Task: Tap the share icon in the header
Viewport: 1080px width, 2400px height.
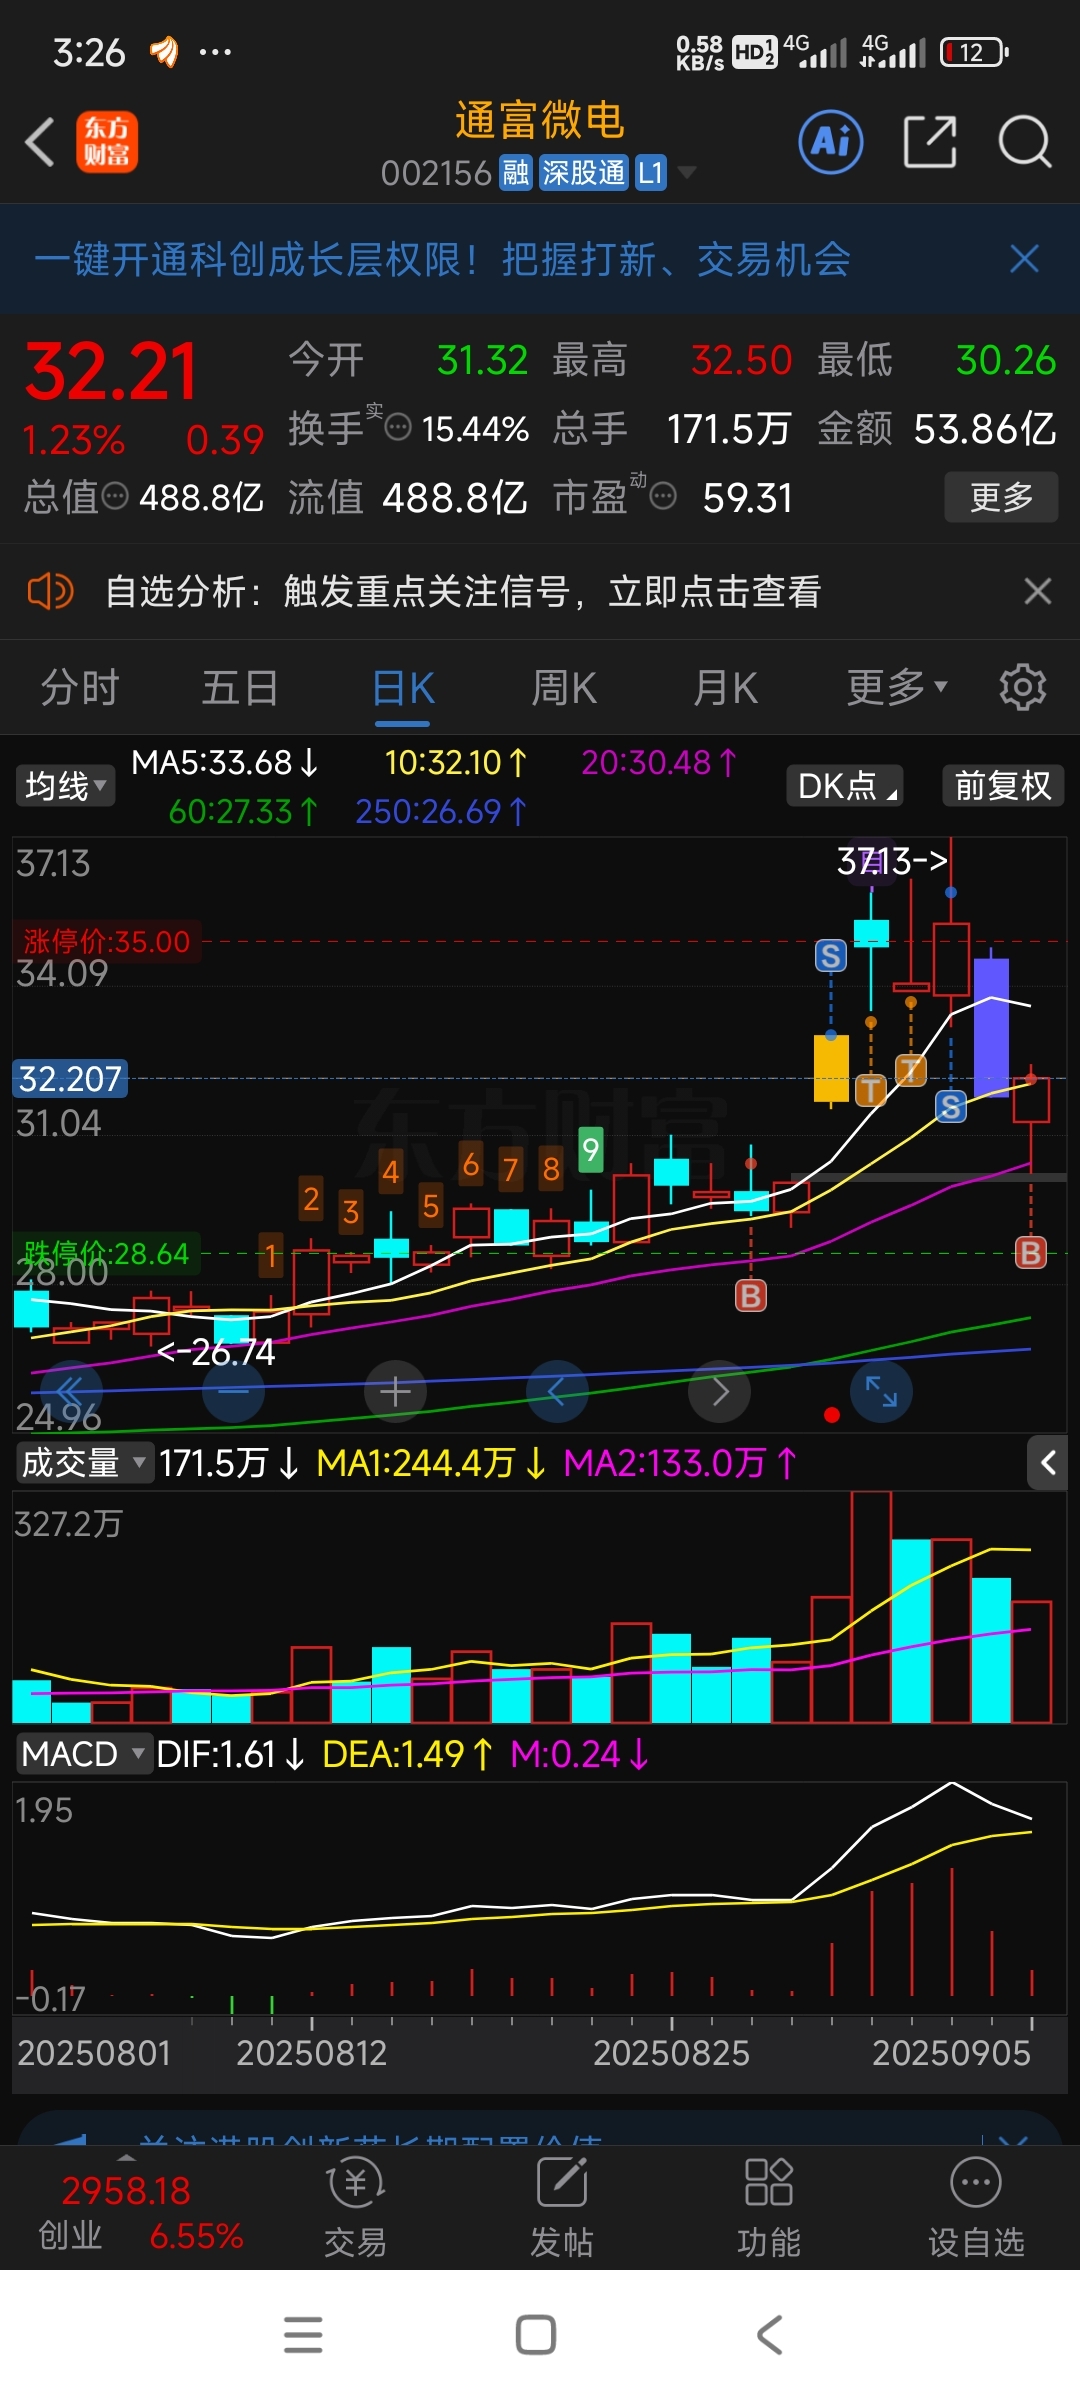Action: 929,142
